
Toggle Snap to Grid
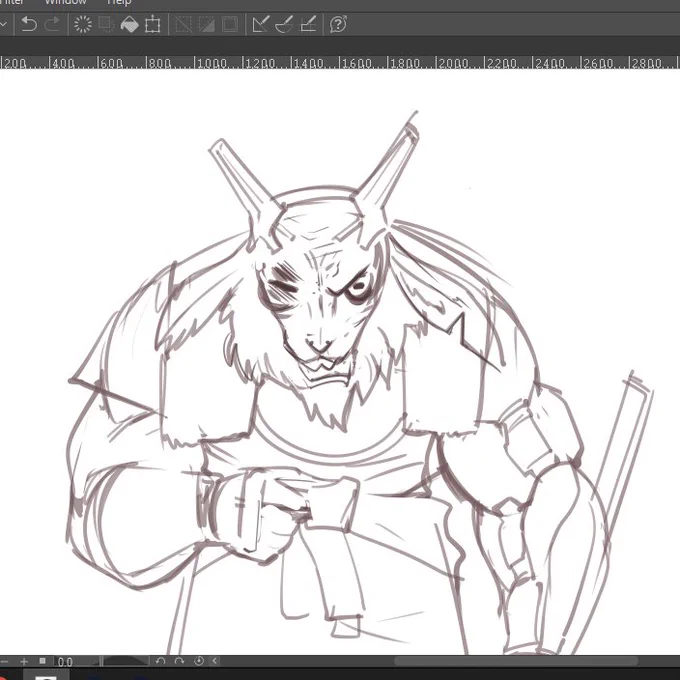[x=308, y=24]
